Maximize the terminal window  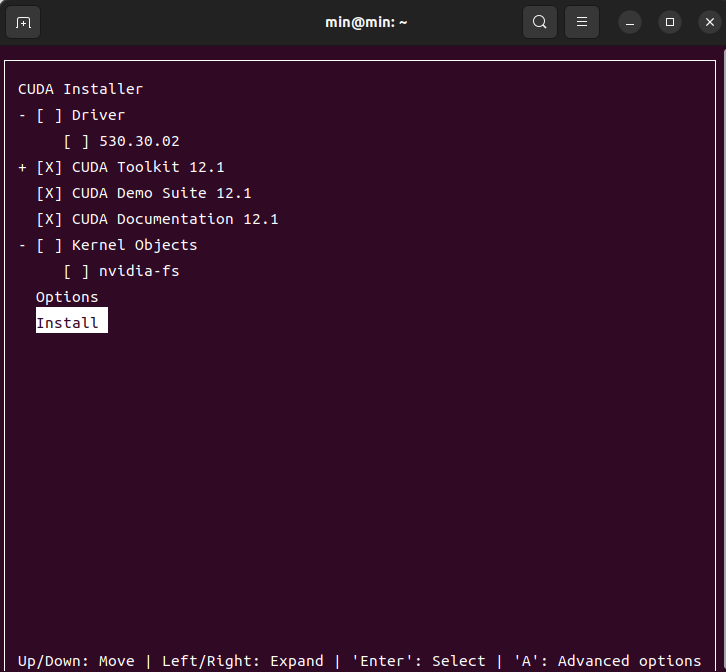(x=670, y=22)
